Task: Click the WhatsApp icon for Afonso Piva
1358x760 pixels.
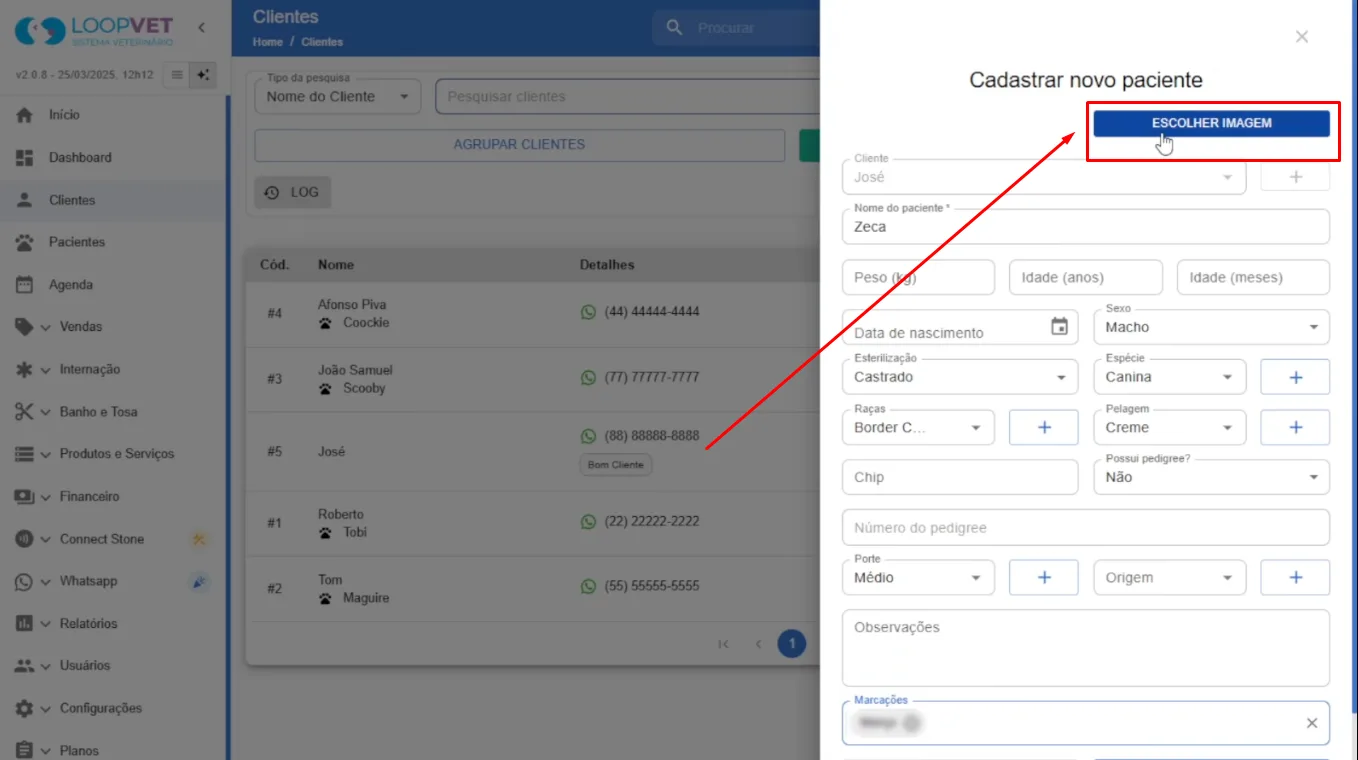Action: point(588,312)
